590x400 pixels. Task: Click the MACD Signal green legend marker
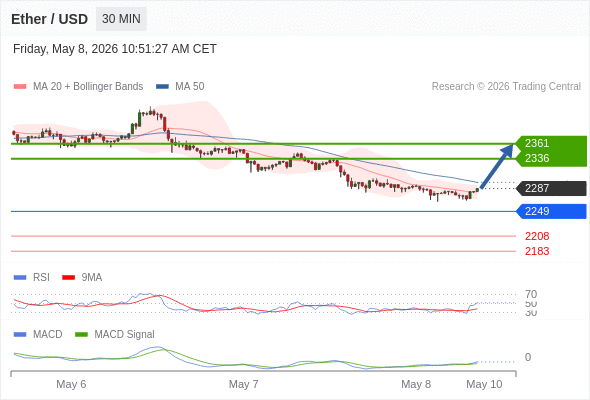81,335
